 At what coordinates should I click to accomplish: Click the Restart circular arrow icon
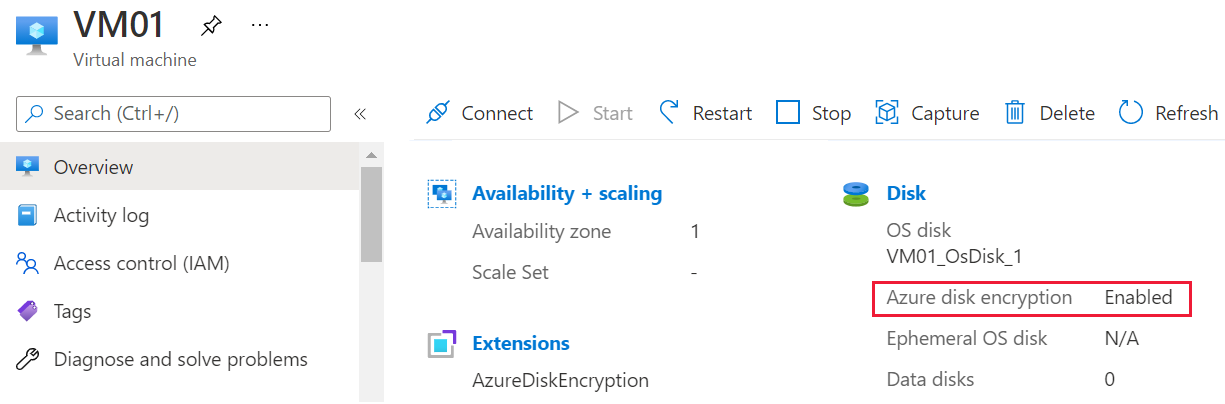tap(669, 112)
